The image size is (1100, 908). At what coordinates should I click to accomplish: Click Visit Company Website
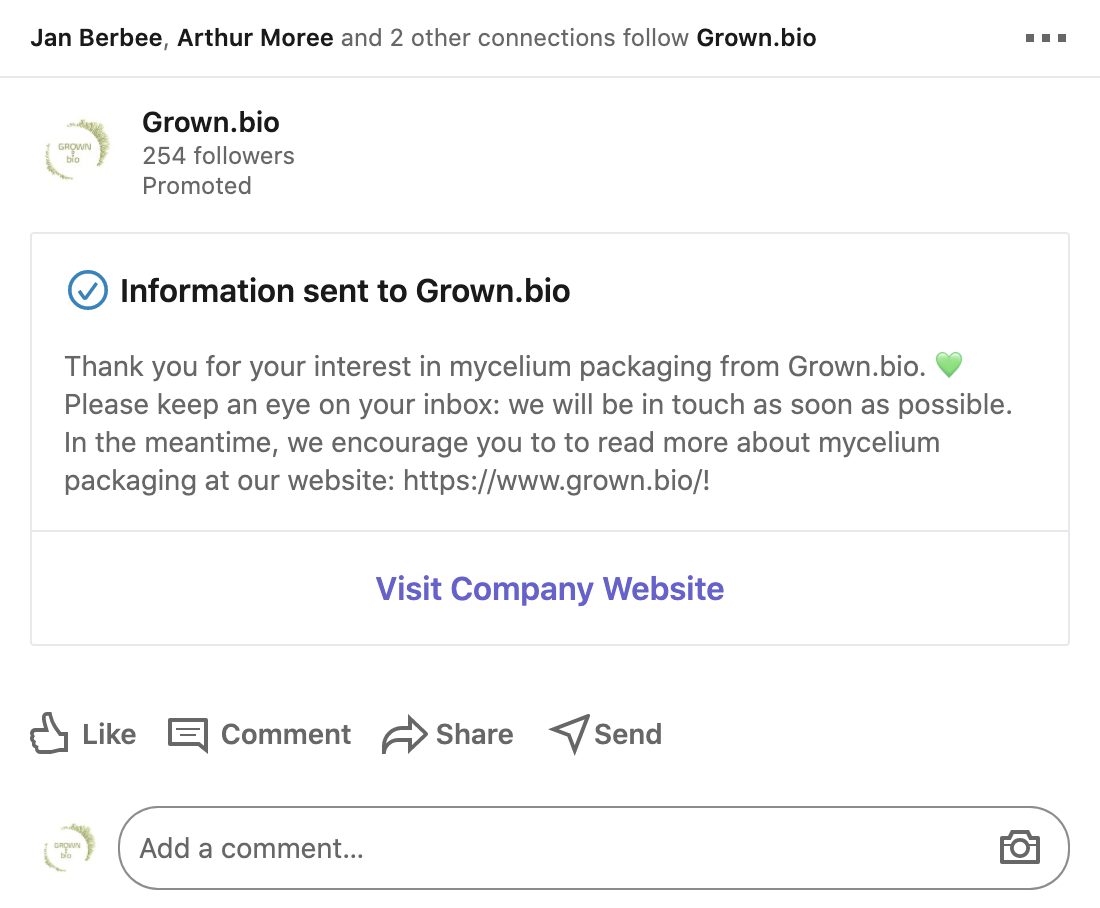(x=549, y=588)
